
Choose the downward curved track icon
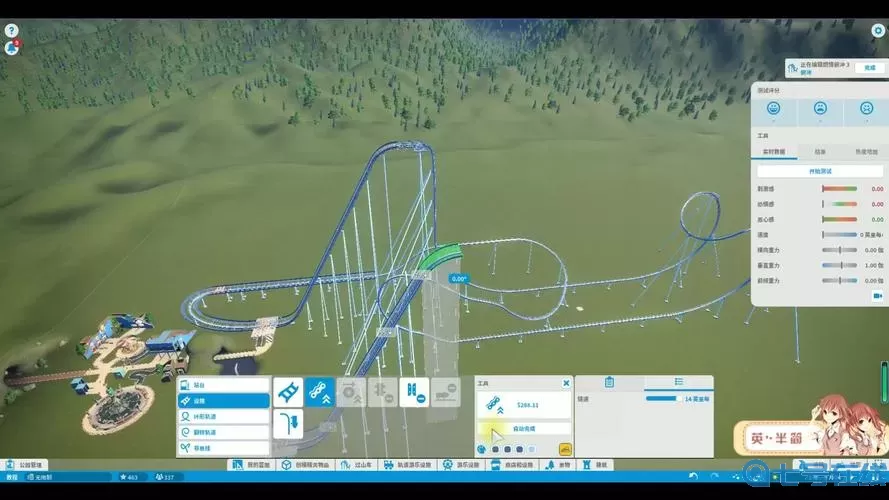point(288,424)
